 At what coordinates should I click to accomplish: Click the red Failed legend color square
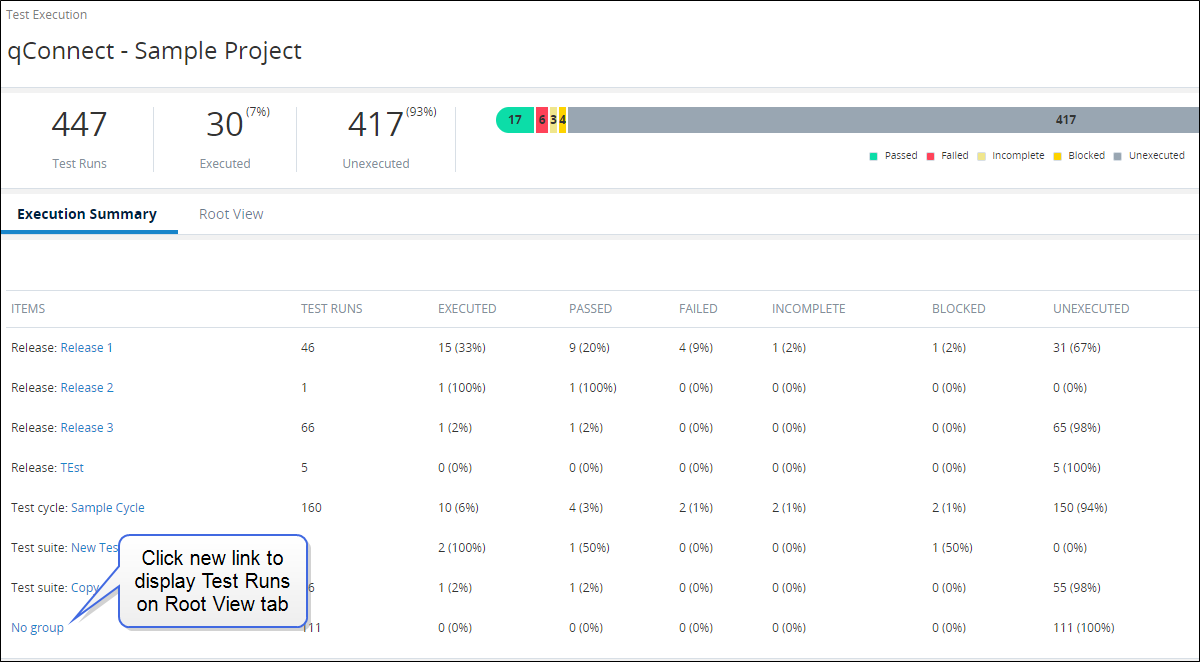coord(931,156)
